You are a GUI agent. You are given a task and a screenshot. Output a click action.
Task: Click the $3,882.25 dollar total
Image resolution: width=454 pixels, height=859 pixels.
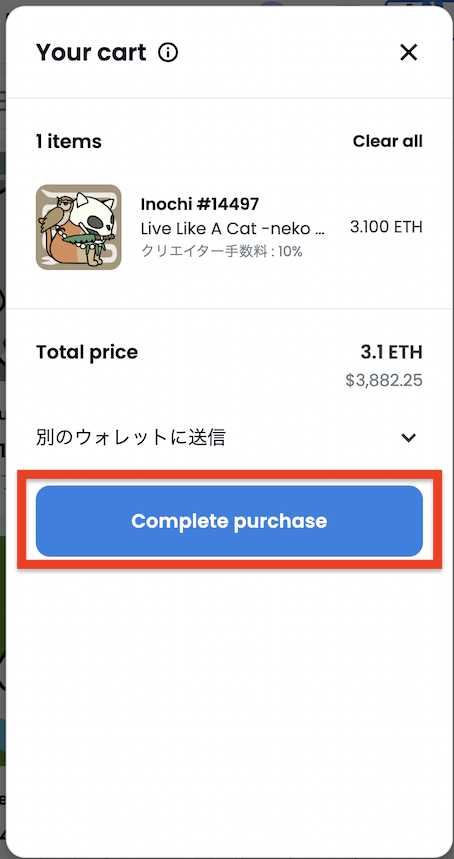[x=384, y=380]
